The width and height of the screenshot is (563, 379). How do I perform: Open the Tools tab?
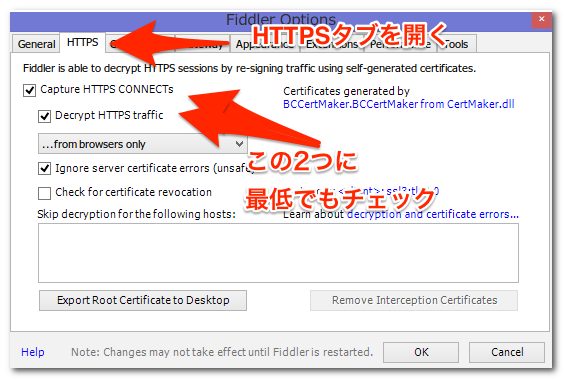[457, 44]
